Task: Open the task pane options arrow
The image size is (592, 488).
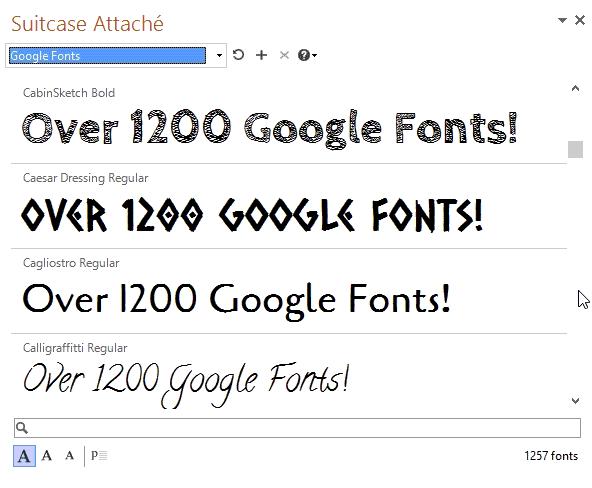Action: [562, 20]
